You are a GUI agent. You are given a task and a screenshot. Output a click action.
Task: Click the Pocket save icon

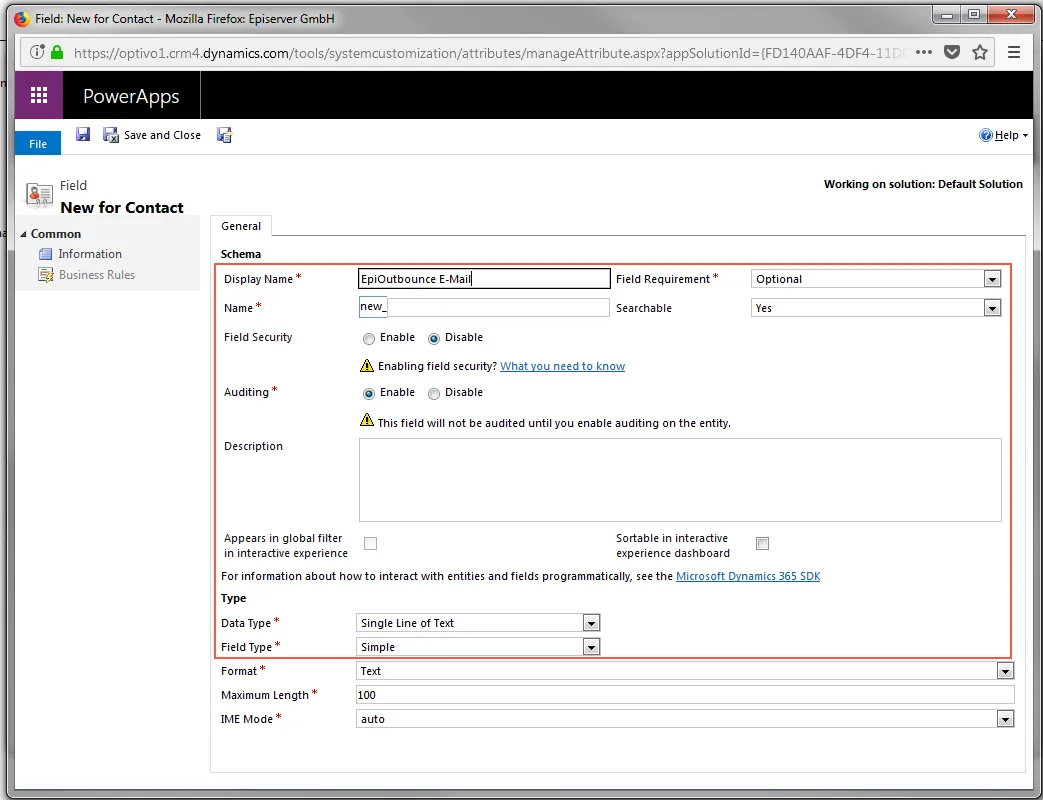[952, 52]
